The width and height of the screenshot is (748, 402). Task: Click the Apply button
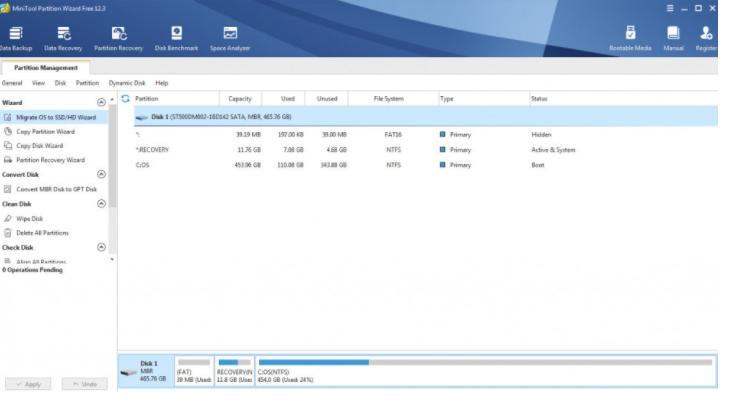point(28,384)
